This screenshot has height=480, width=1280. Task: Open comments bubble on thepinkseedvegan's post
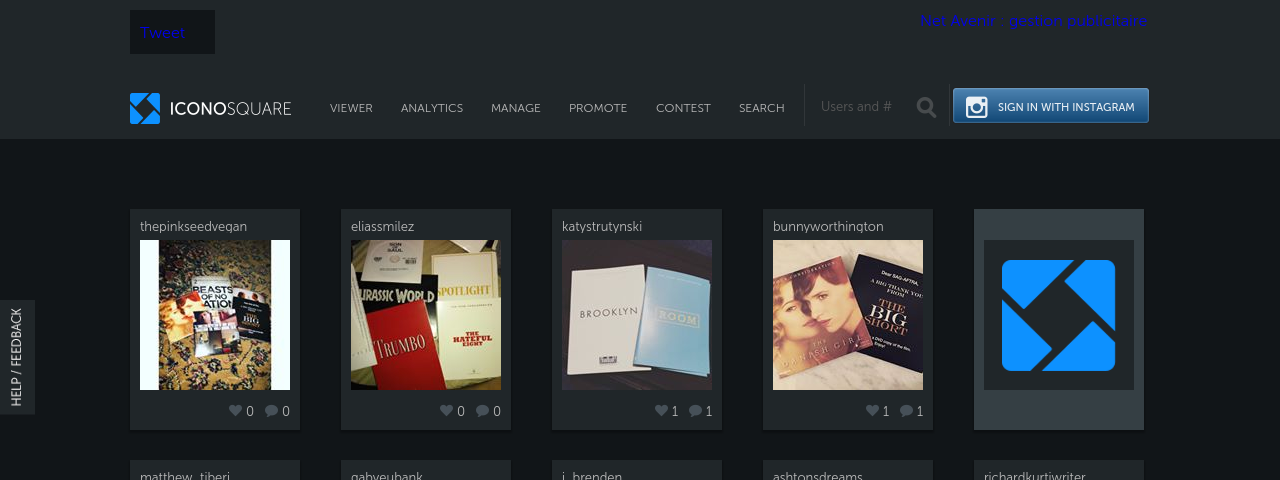coord(271,411)
